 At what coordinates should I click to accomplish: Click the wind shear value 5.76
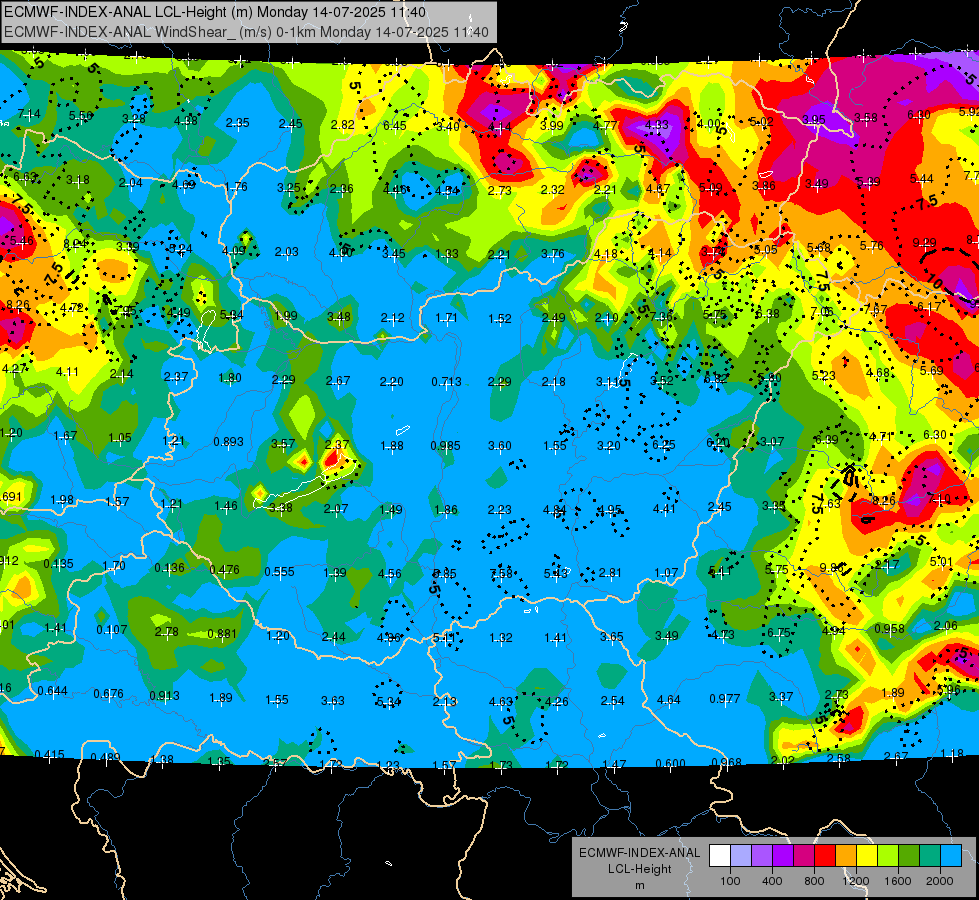point(872,246)
